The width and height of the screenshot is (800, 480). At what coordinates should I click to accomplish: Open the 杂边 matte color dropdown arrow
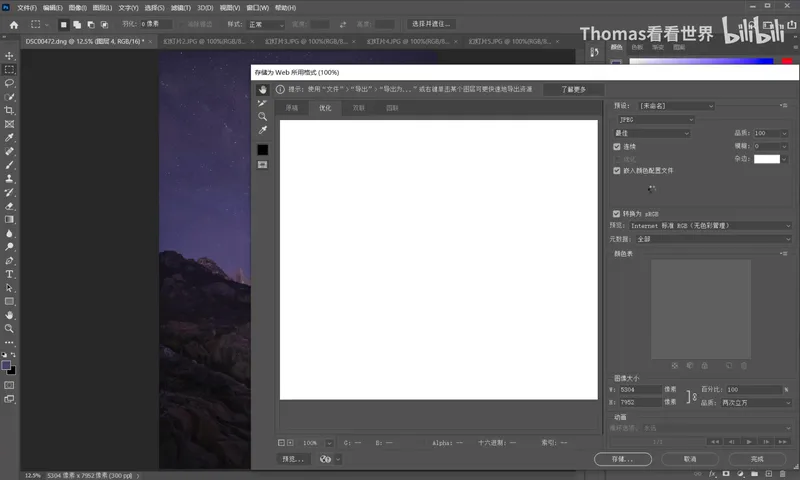(x=784, y=159)
